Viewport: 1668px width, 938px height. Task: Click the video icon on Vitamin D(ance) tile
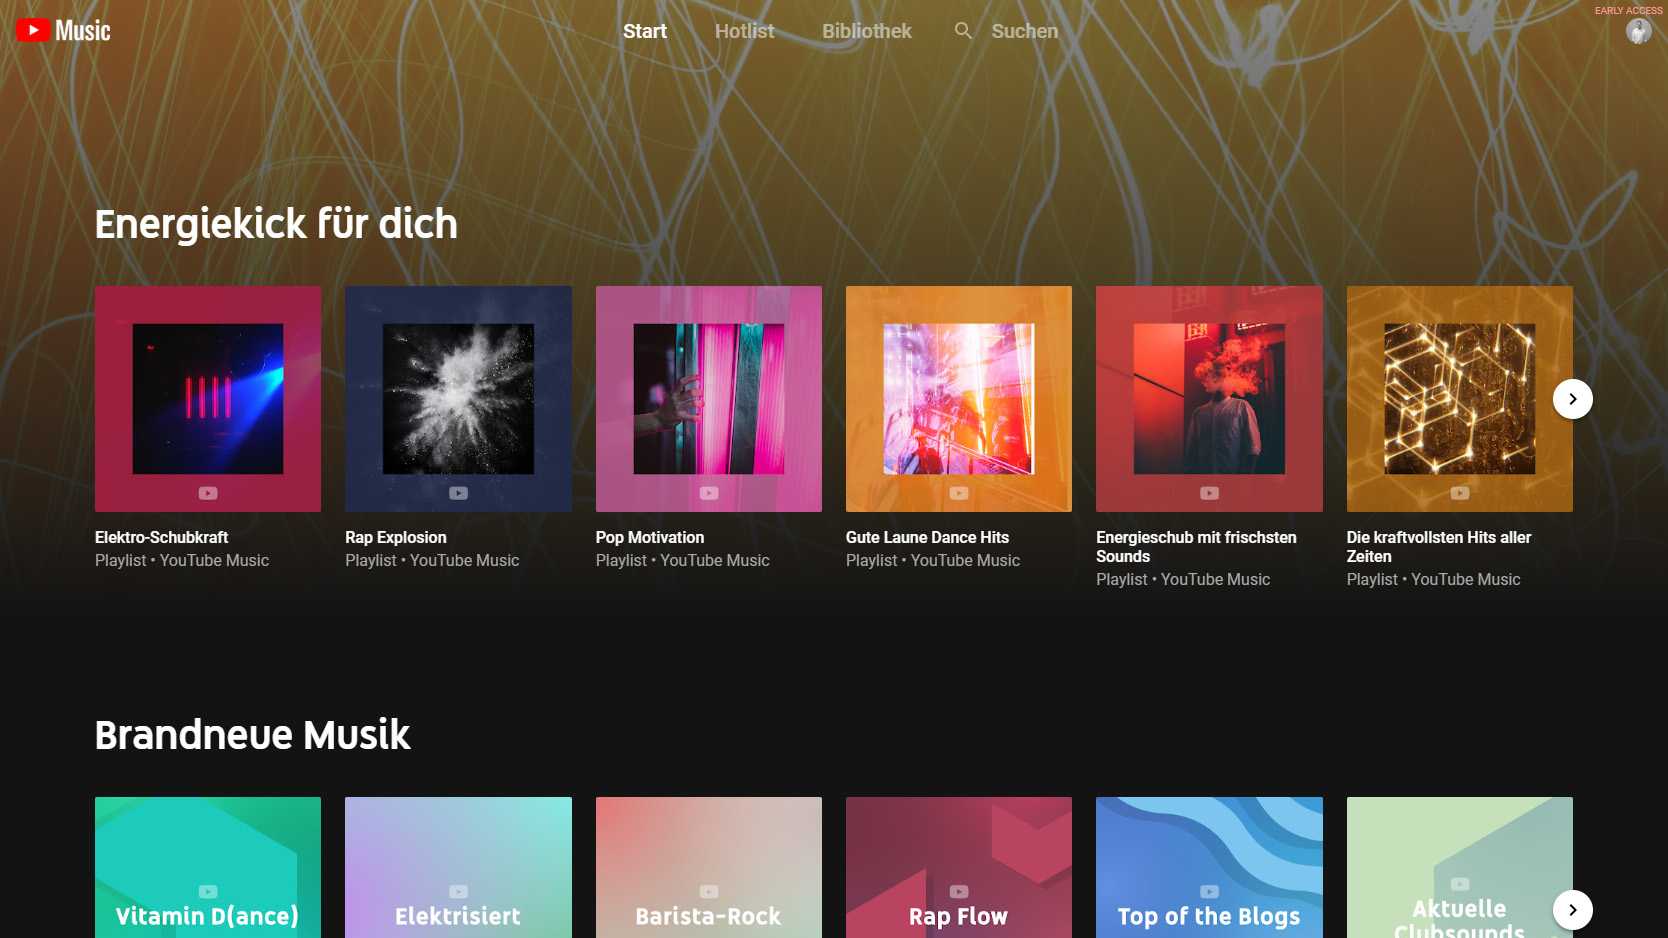208,891
